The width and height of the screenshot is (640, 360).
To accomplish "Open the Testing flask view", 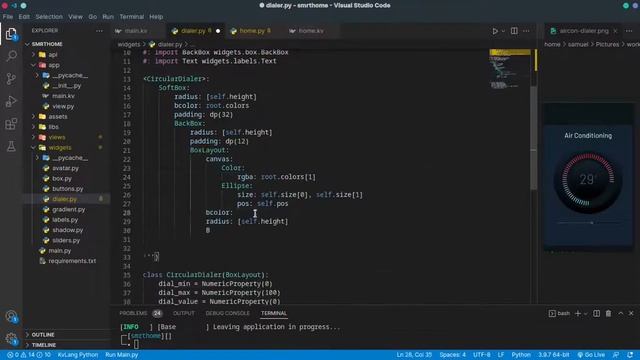I will [x=11, y=146].
